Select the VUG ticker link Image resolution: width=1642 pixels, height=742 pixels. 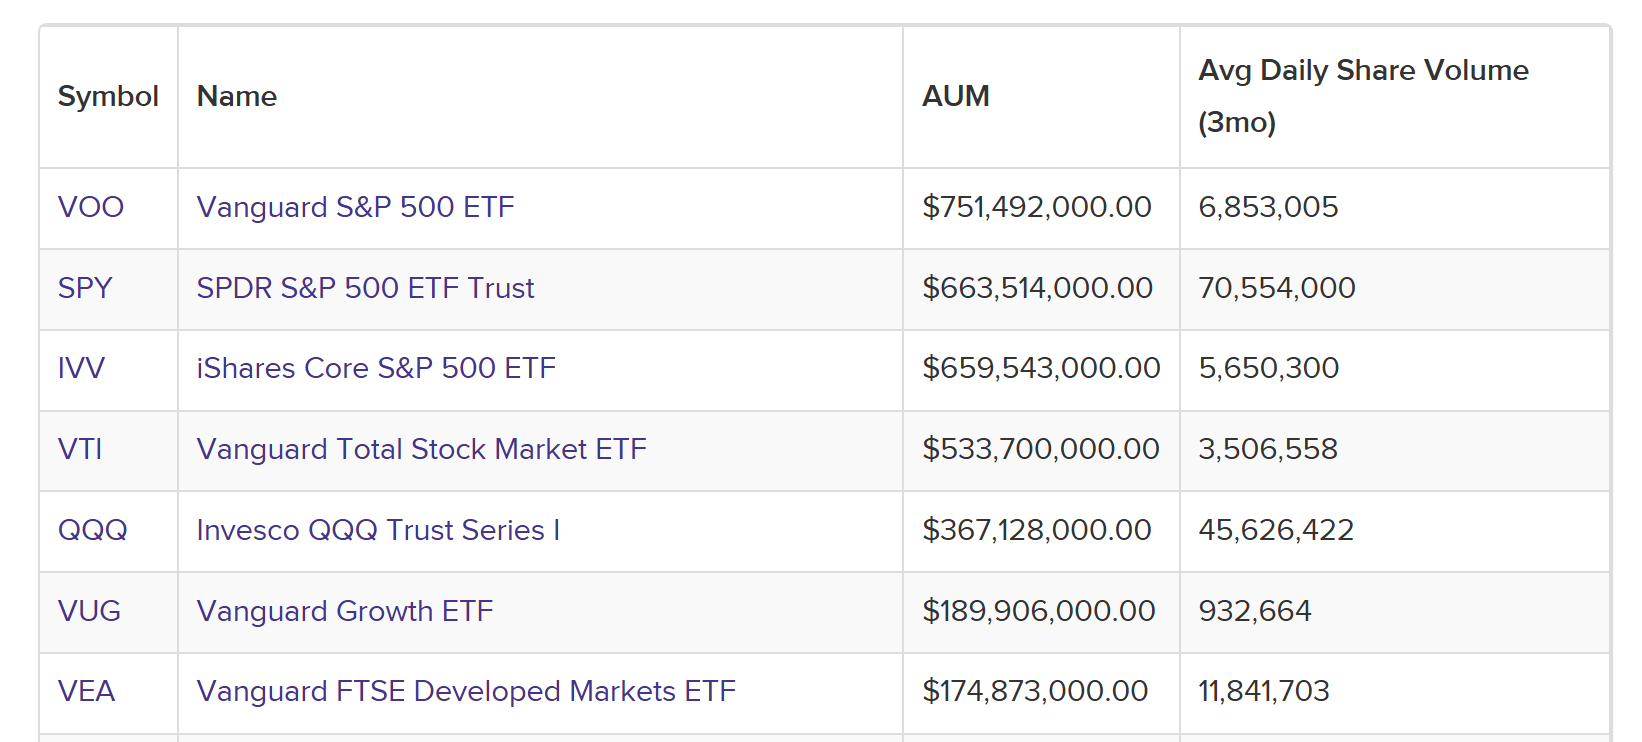coord(89,611)
